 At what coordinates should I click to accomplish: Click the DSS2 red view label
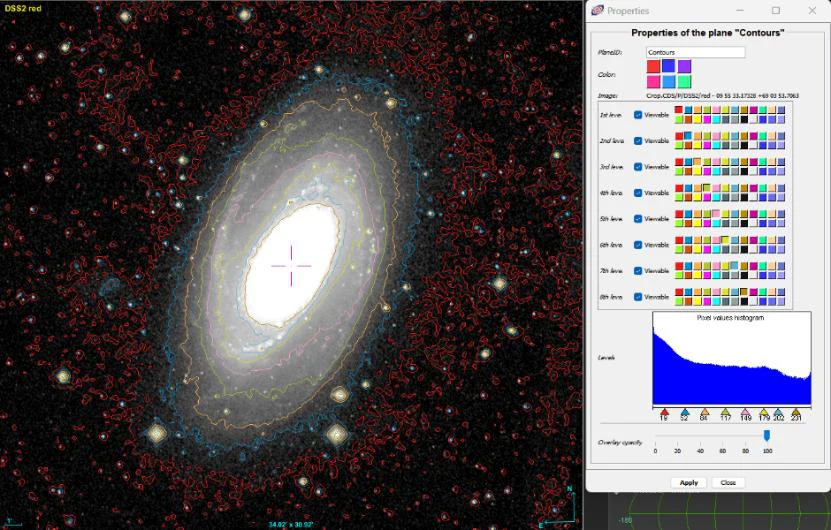[x=23, y=8]
